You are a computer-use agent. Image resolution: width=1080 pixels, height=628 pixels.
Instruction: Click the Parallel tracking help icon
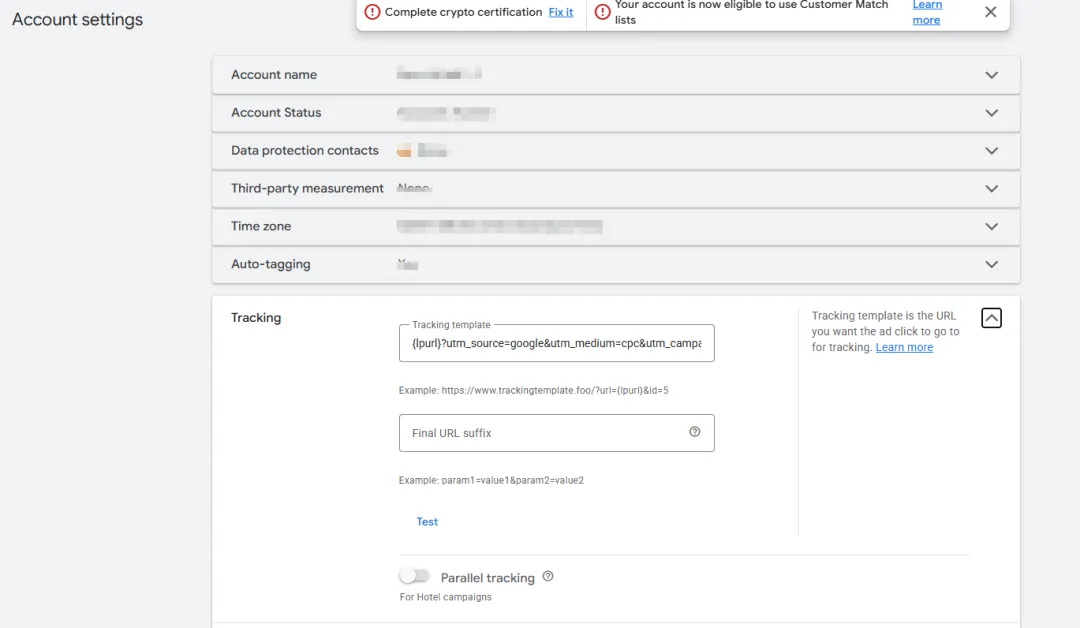tap(548, 577)
